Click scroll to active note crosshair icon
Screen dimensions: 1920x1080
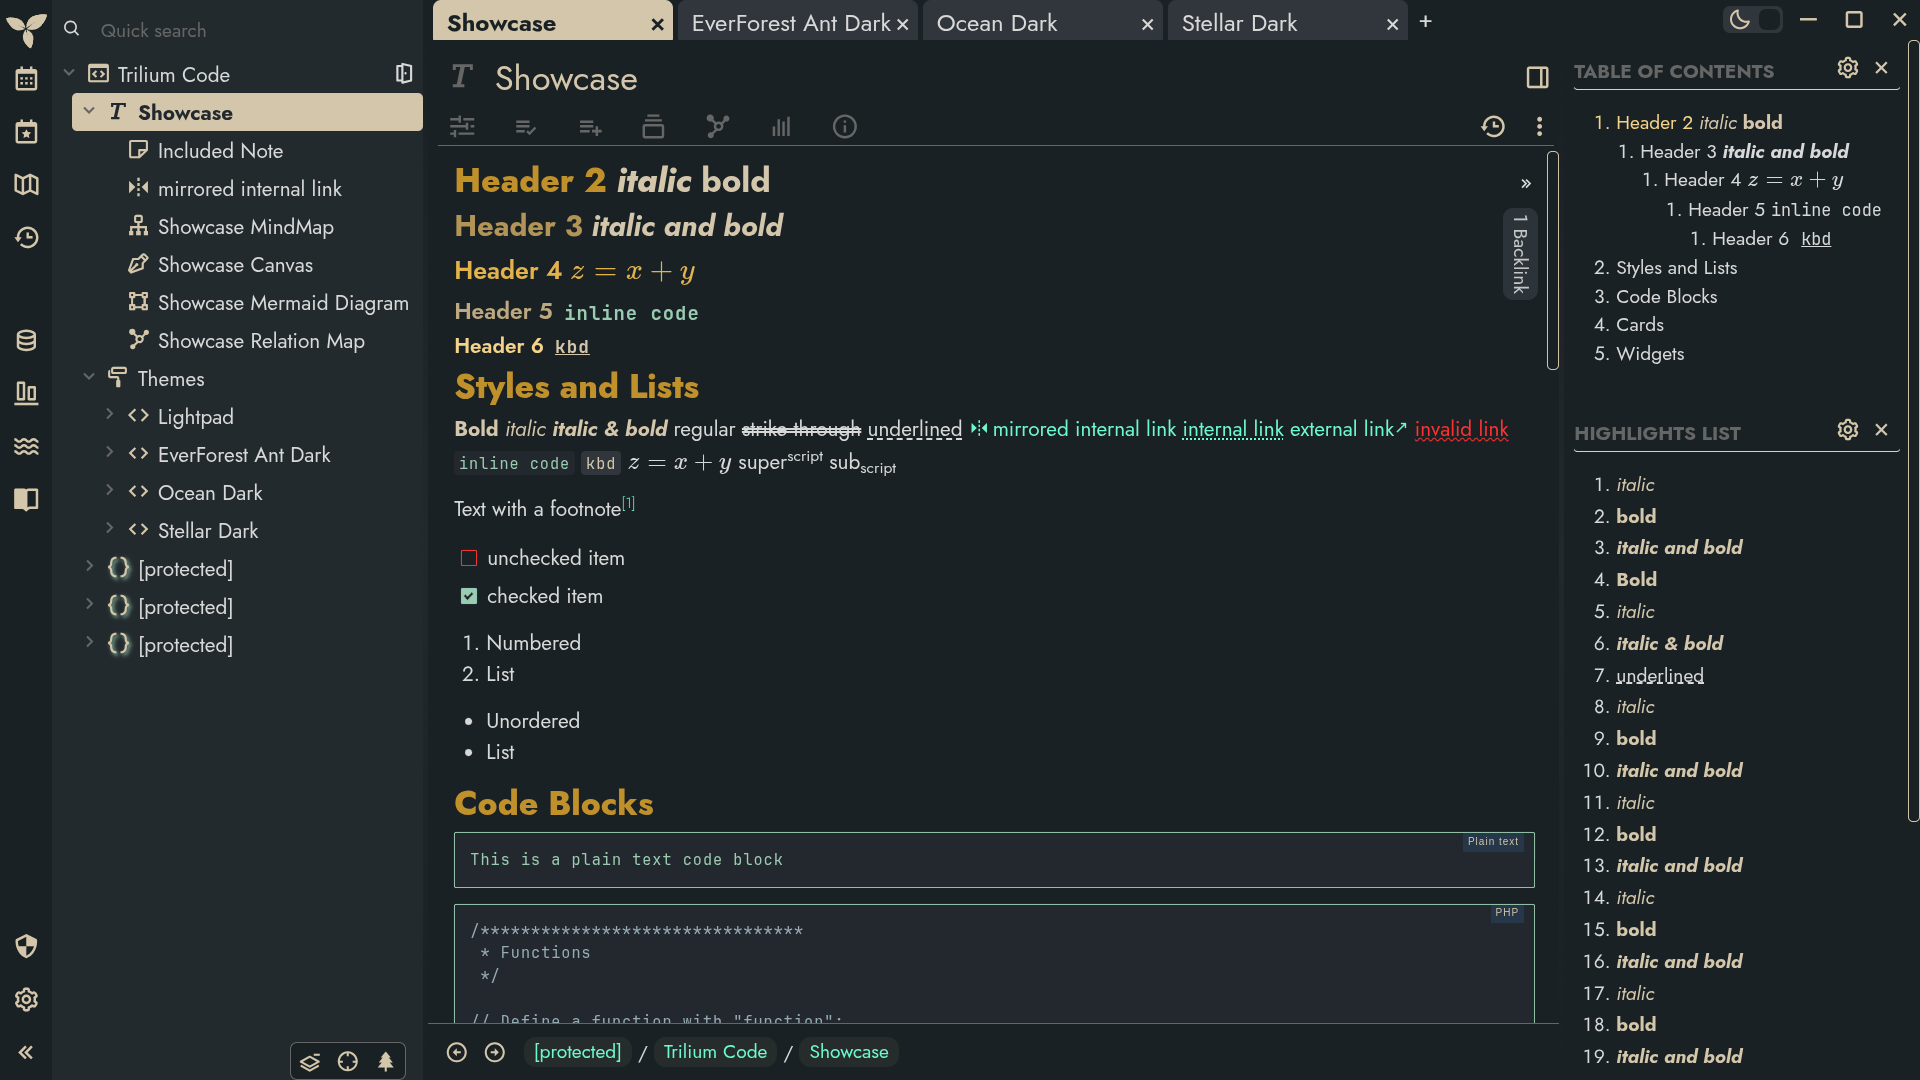click(x=348, y=1062)
